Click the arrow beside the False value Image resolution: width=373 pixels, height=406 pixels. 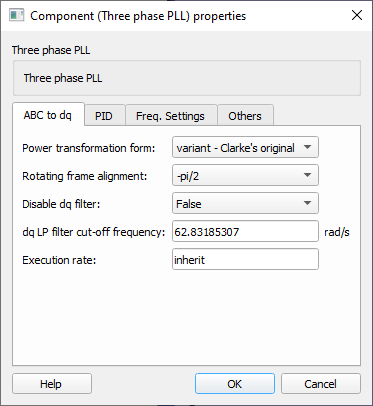click(308, 203)
